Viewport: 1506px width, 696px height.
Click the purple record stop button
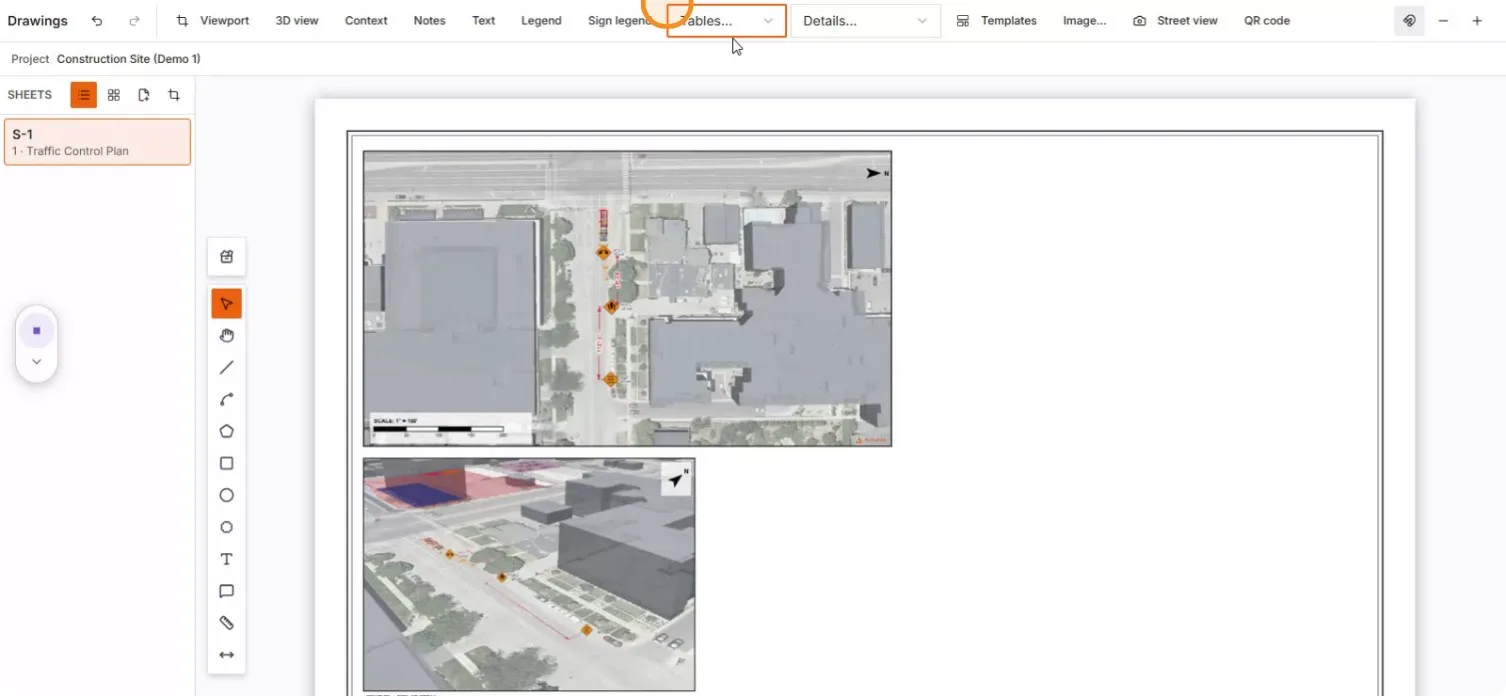37,330
